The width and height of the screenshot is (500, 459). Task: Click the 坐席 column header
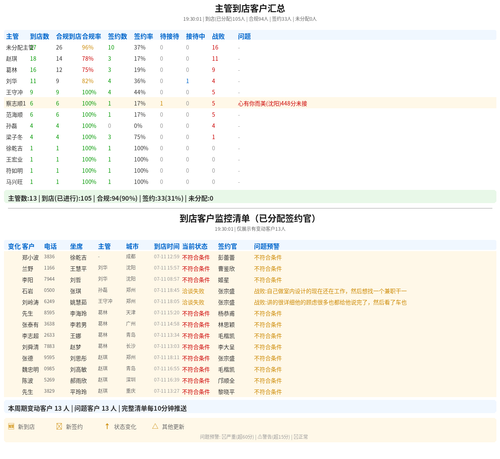click(76, 246)
